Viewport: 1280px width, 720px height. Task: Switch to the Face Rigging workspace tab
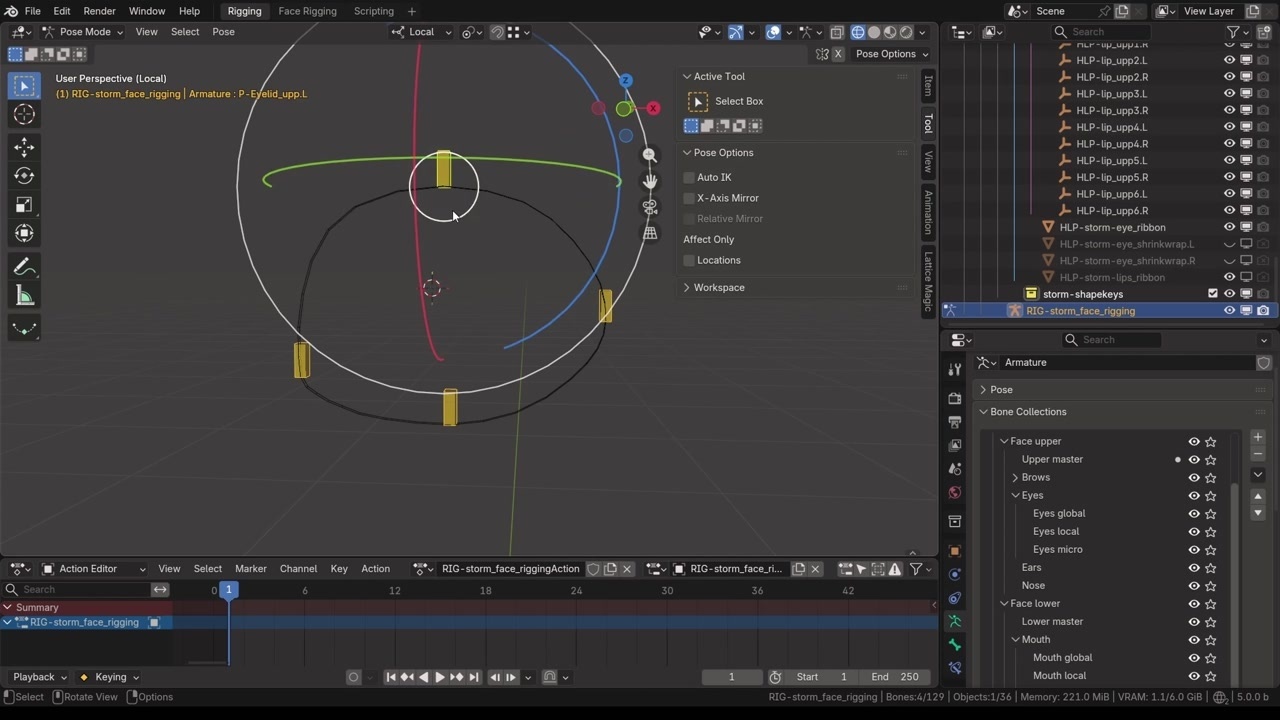point(307,11)
